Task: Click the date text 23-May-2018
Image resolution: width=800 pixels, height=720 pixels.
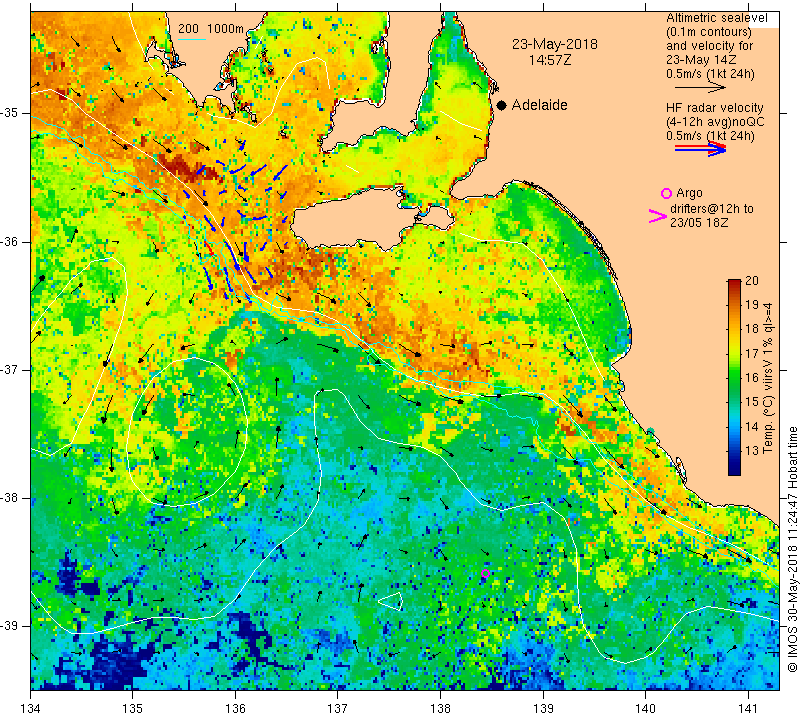Action: coord(555,44)
